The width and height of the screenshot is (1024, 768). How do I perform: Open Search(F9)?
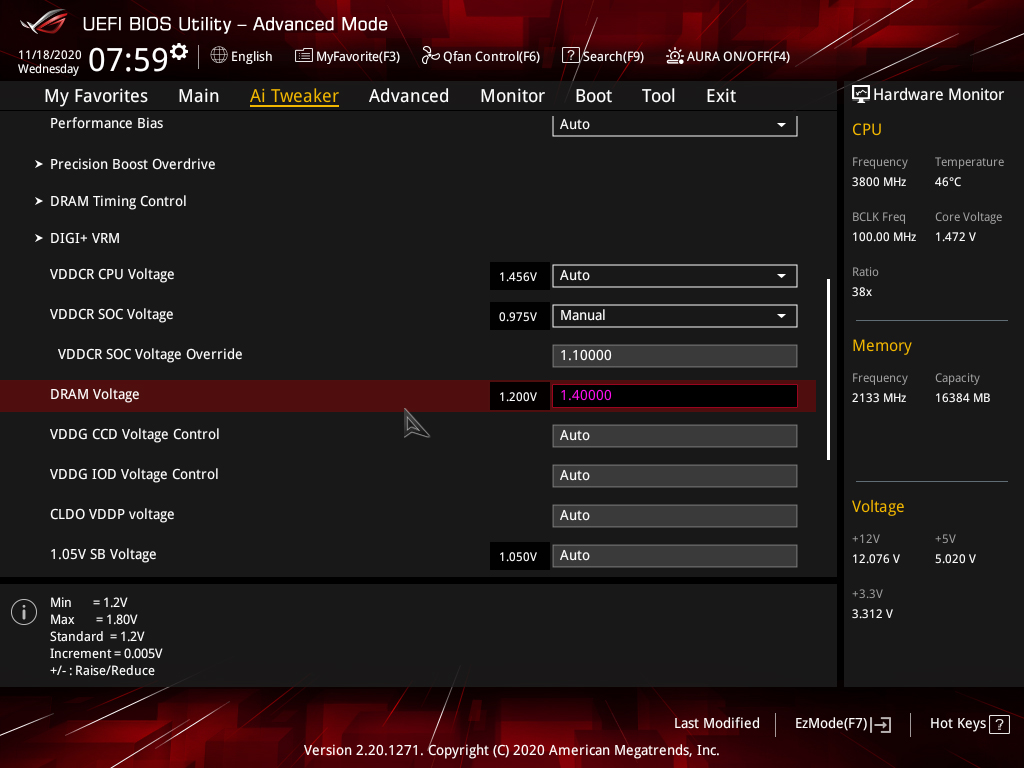pyautogui.click(x=603, y=56)
